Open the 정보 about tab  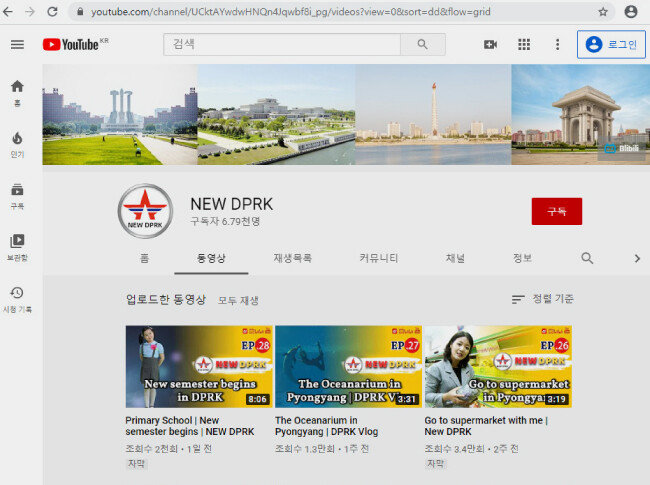tap(522, 258)
